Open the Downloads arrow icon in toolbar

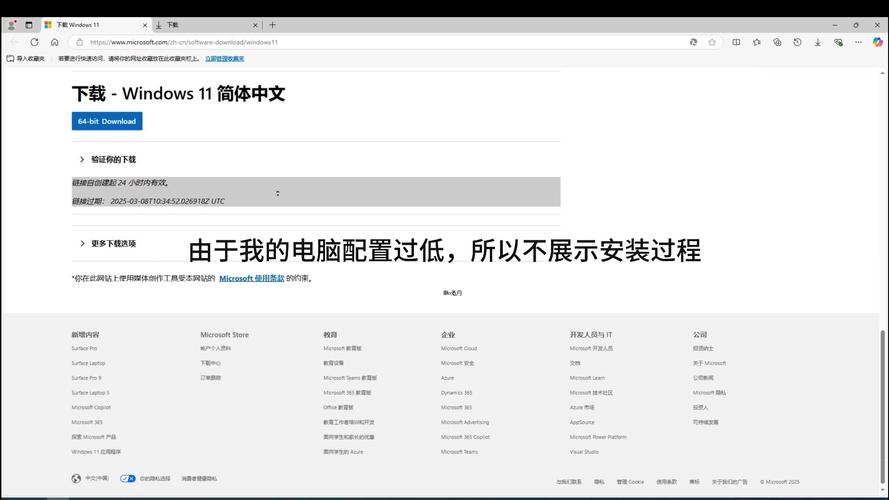(818, 42)
